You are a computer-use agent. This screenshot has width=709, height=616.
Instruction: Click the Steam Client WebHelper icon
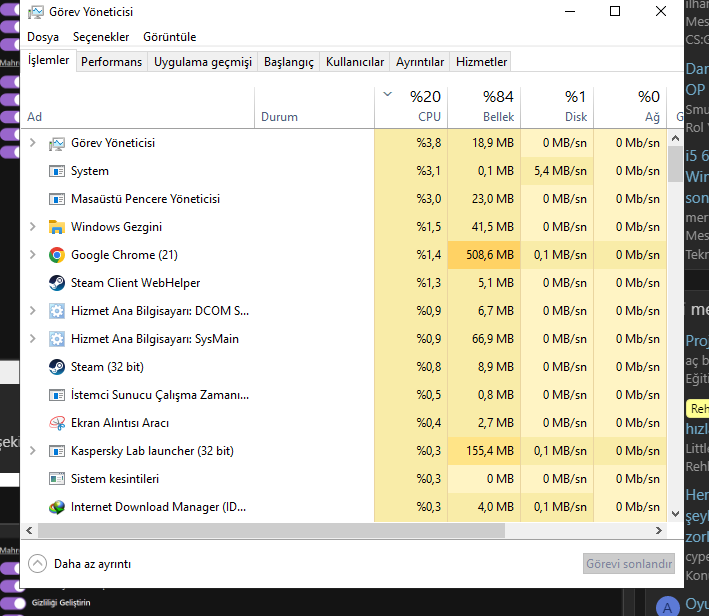click(x=57, y=283)
